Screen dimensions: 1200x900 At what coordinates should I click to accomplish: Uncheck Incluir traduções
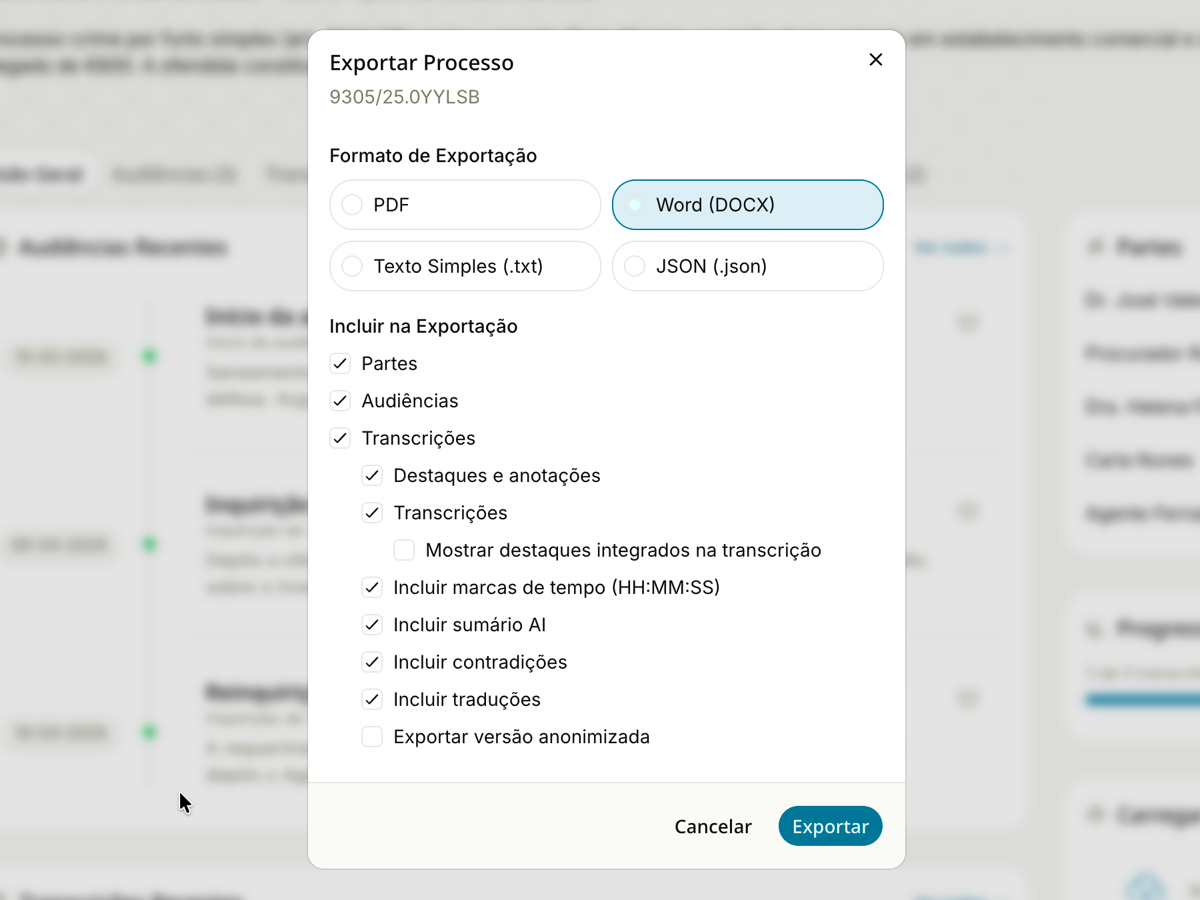[372, 699]
